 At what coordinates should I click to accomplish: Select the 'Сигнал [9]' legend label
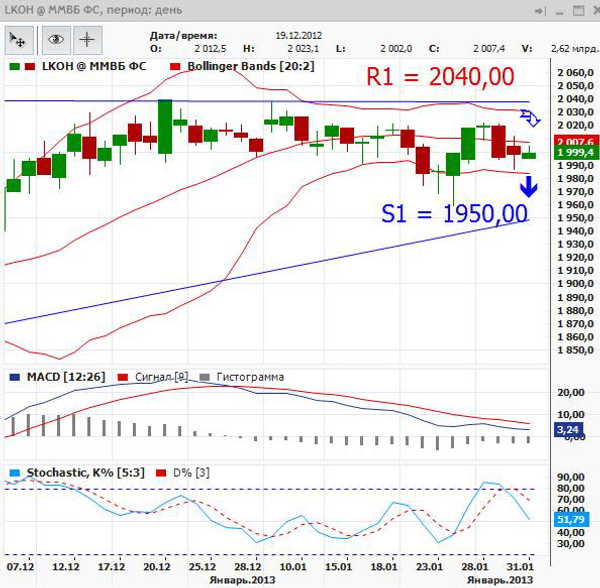coord(161,377)
